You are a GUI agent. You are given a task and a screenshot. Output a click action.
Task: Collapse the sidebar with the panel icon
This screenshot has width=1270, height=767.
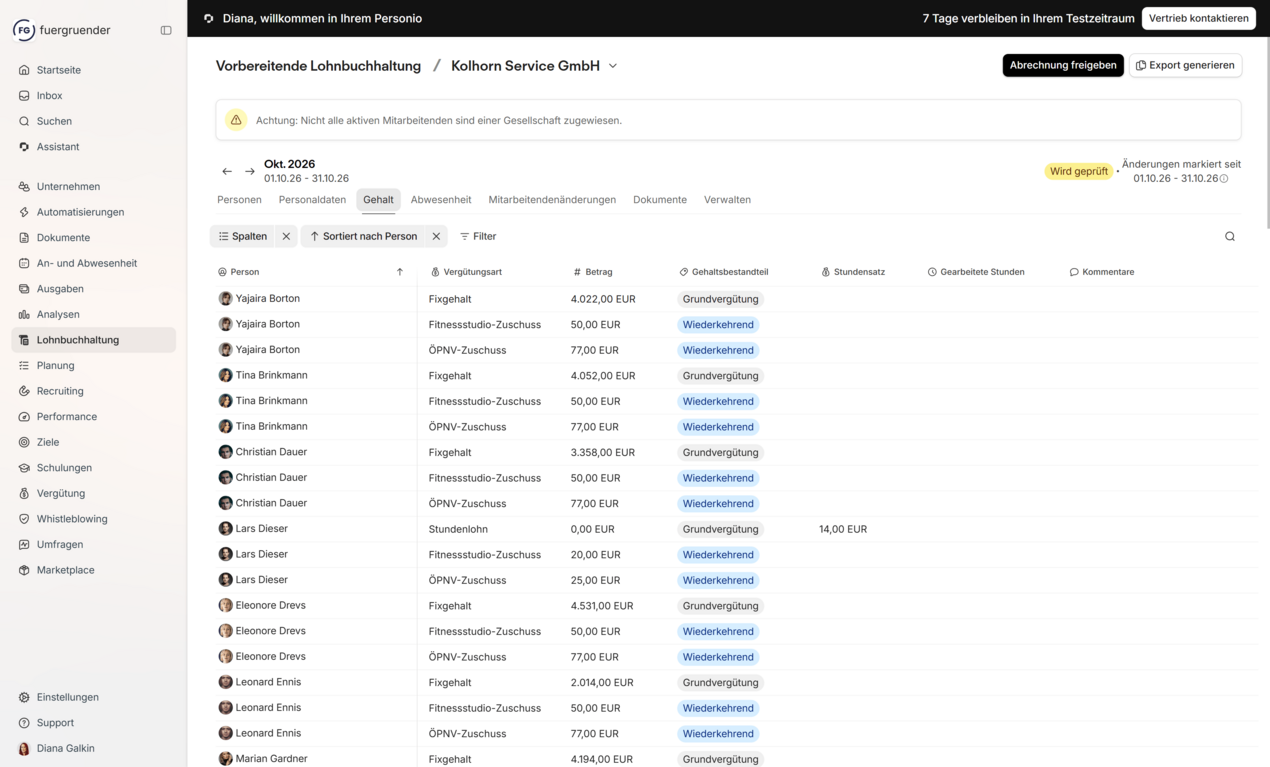166,30
